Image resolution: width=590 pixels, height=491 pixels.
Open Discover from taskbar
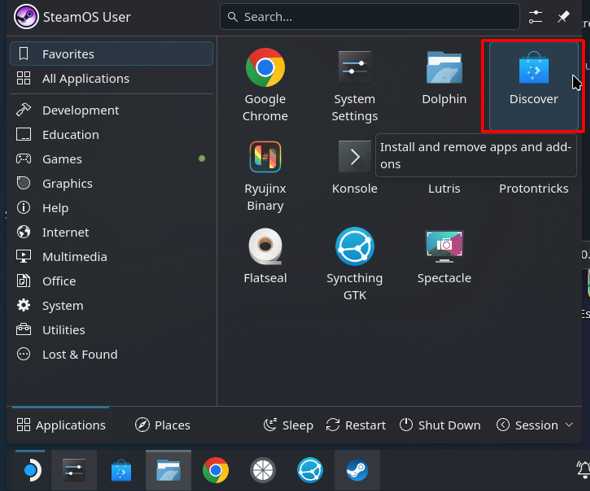point(121,470)
